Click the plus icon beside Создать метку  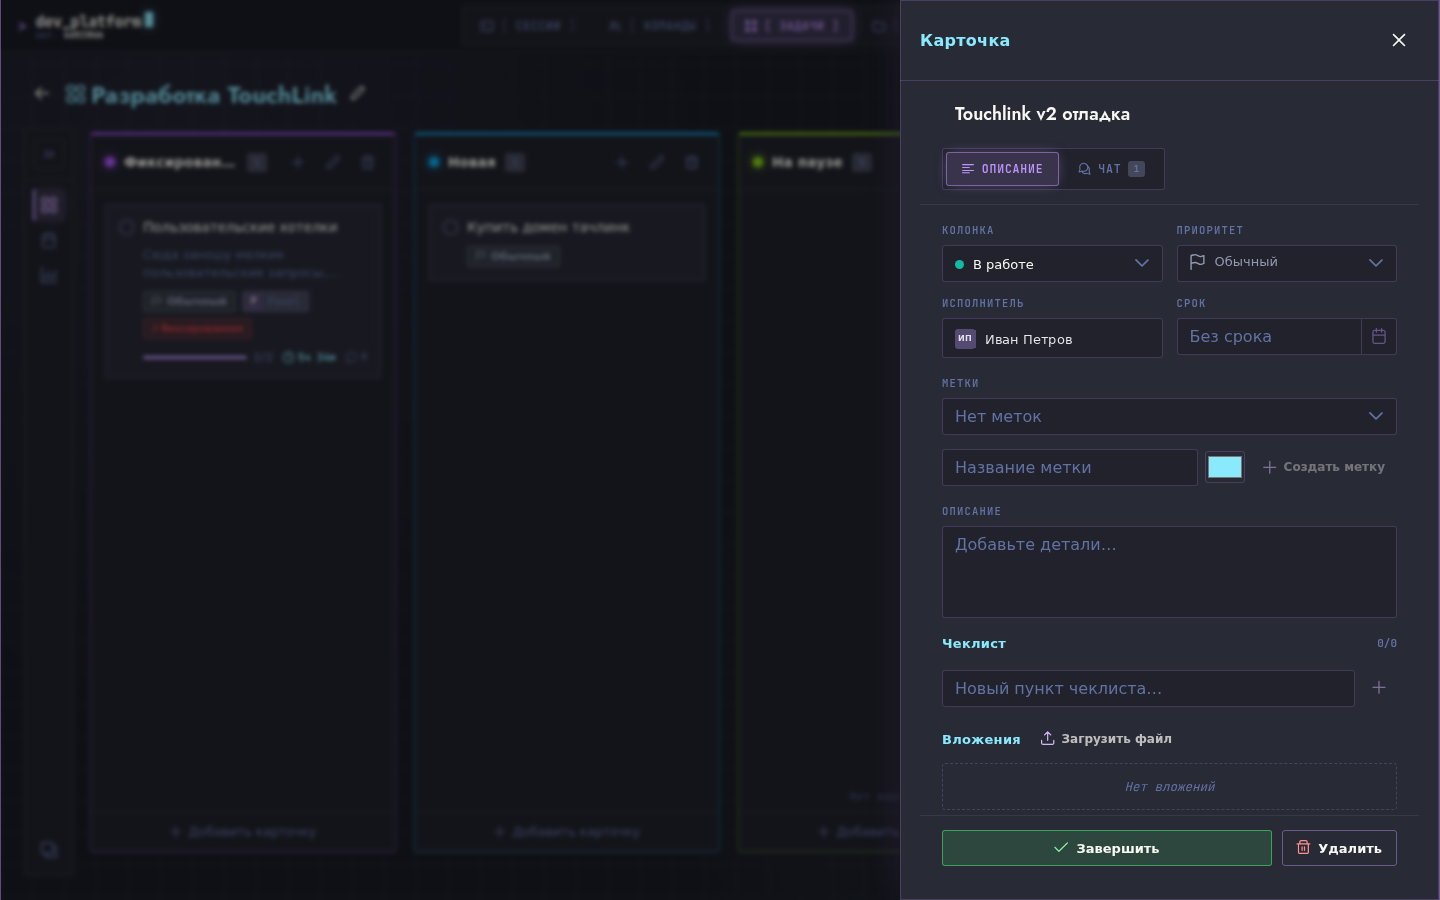(1269, 467)
